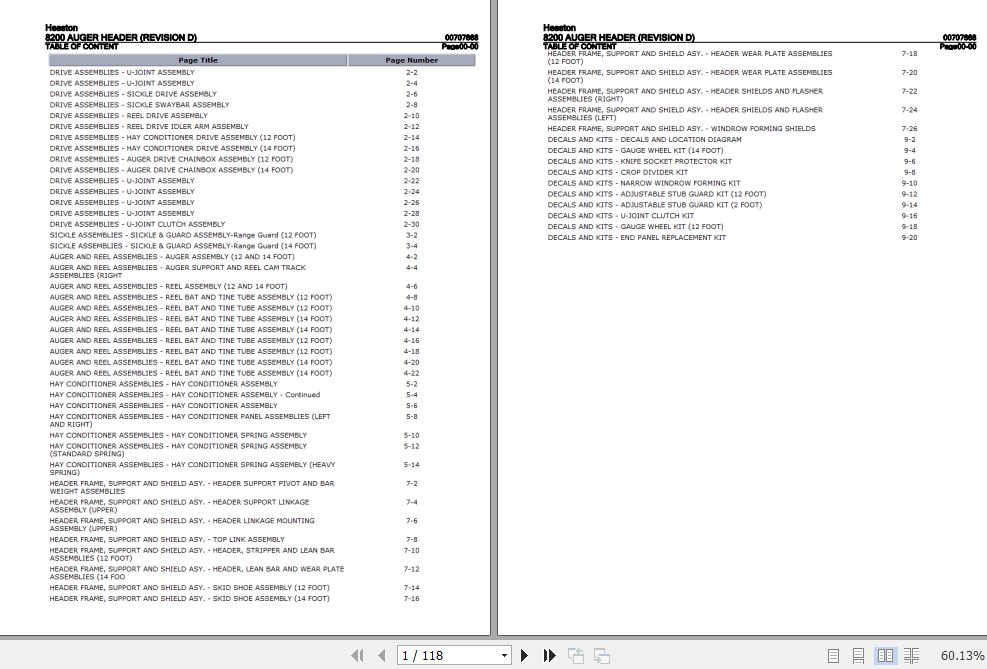Click DRIVE ASSEMBLIES - SICKLE DRIVE ASSEMBLY entry
Viewport: 987px width, 669px height.
[x=133, y=94]
